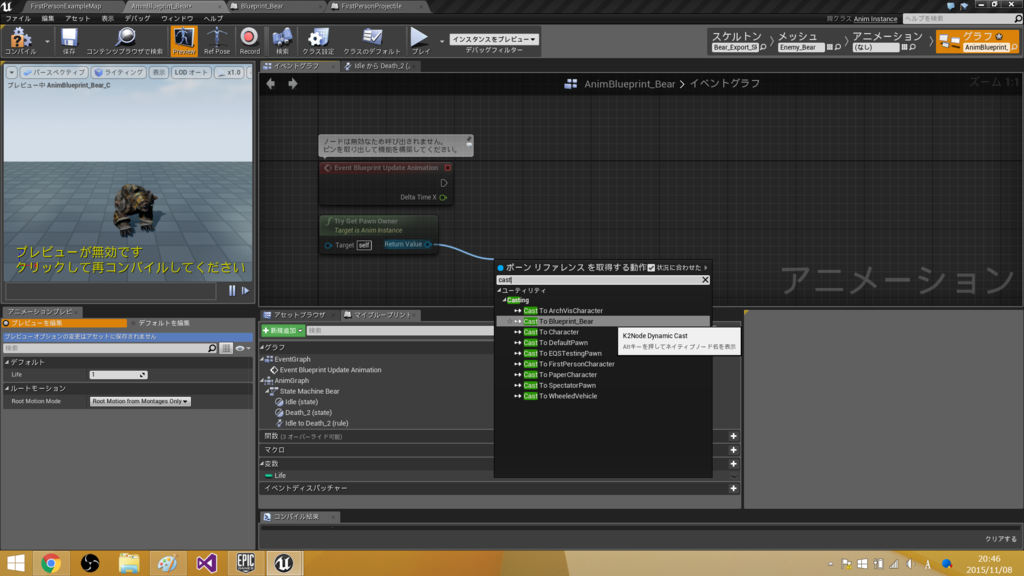Click the Ref Pose icon

pyautogui.click(x=217, y=40)
